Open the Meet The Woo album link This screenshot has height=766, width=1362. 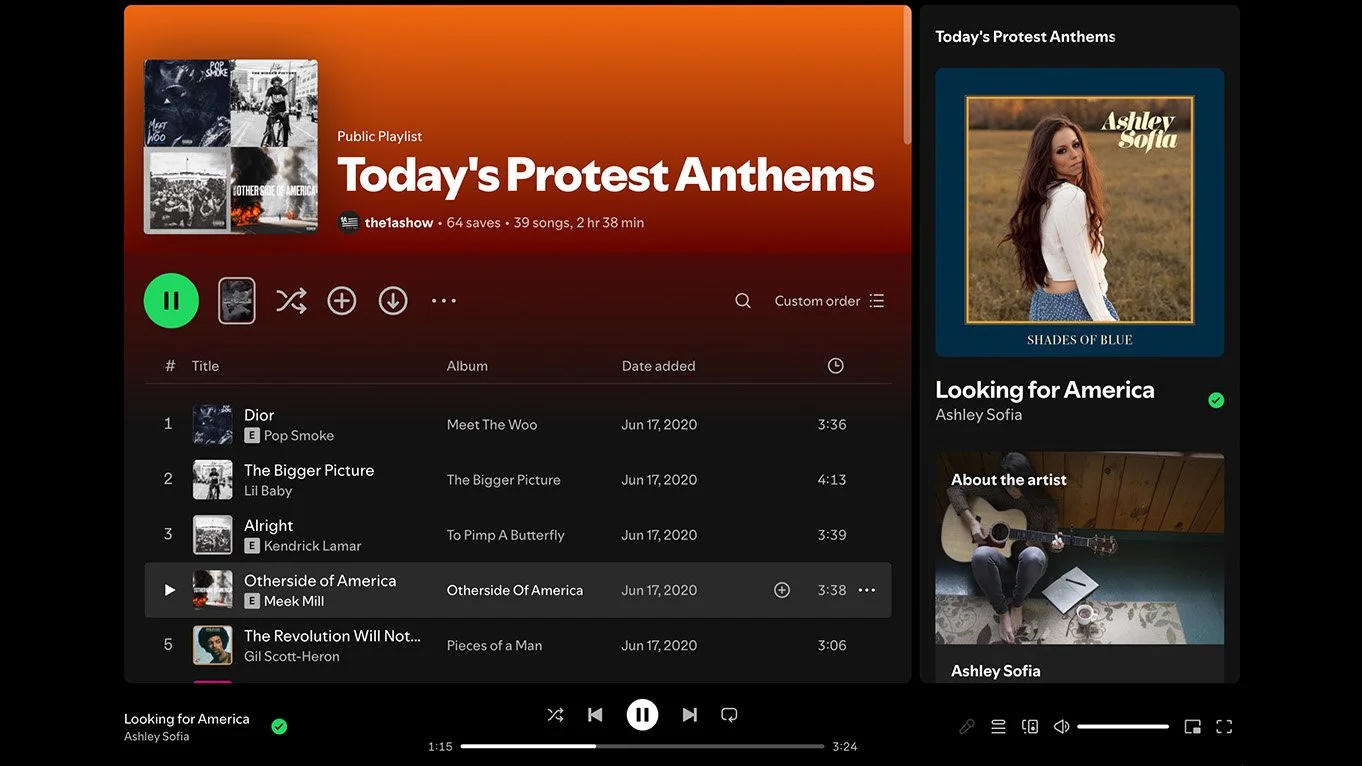[x=492, y=425]
